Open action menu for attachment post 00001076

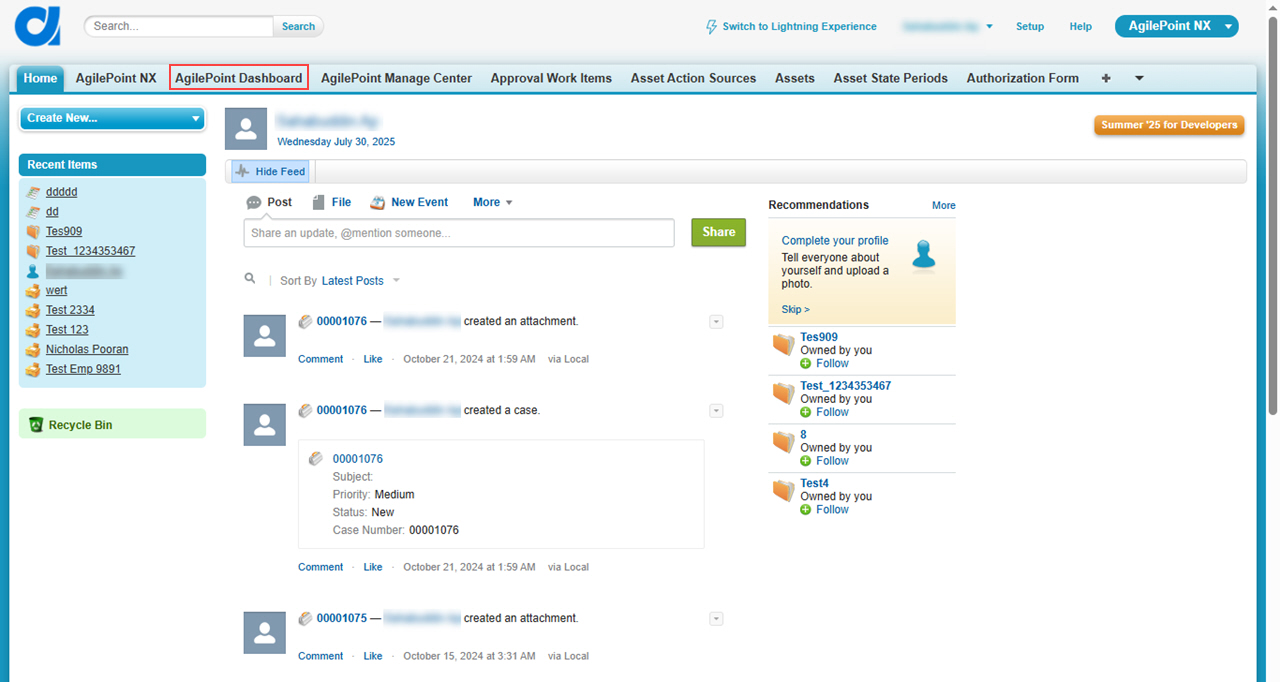click(x=716, y=322)
